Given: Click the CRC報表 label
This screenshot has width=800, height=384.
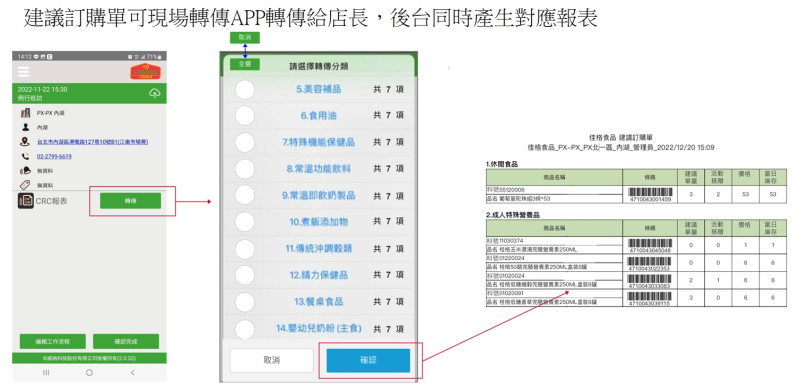Looking at the screenshot, I should tap(51, 201).
